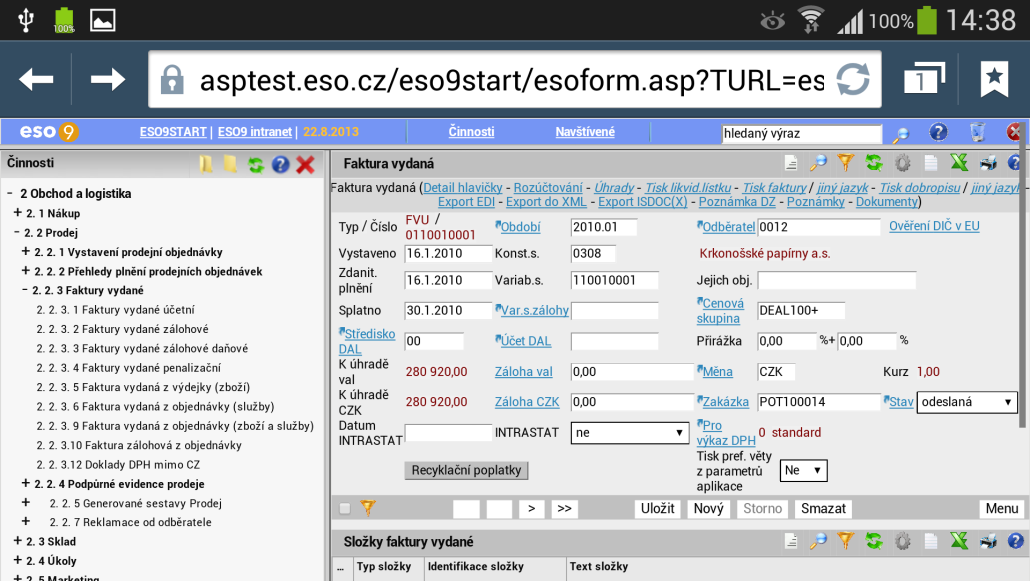The width and height of the screenshot is (1030, 581).
Task: Collapse 2. 2 Prodej tree node
Action: click(16, 232)
